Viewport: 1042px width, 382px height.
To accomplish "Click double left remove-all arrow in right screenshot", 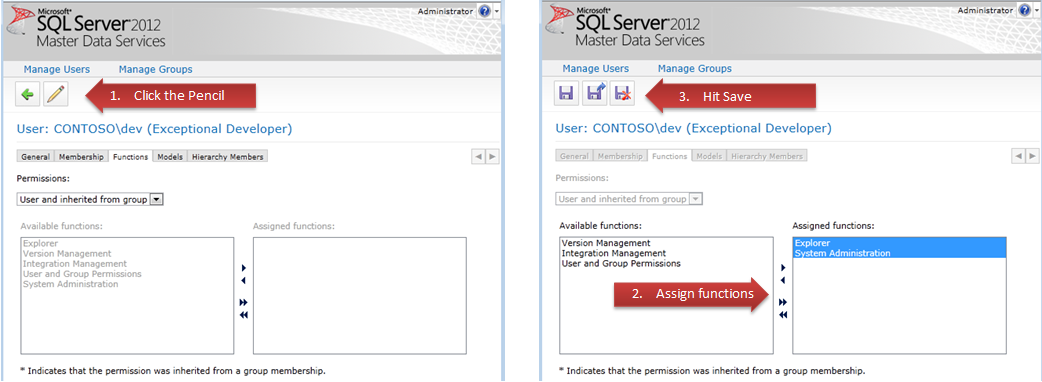I will pyautogui.click(x=783, y=315).
